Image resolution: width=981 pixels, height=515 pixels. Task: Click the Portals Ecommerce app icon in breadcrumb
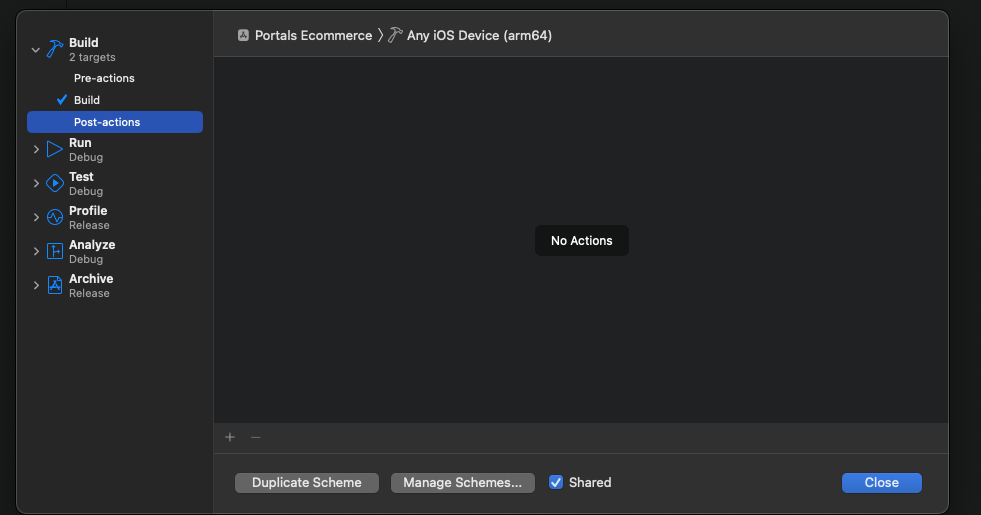(243, 35)
